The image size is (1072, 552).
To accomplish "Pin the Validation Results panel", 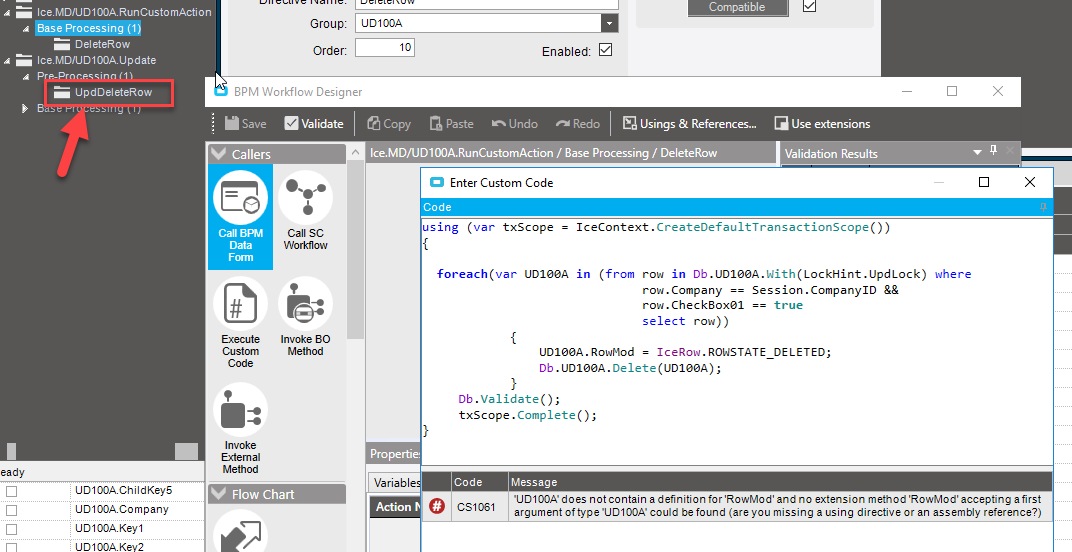I will pyautogui.click(x=993, y=152).
